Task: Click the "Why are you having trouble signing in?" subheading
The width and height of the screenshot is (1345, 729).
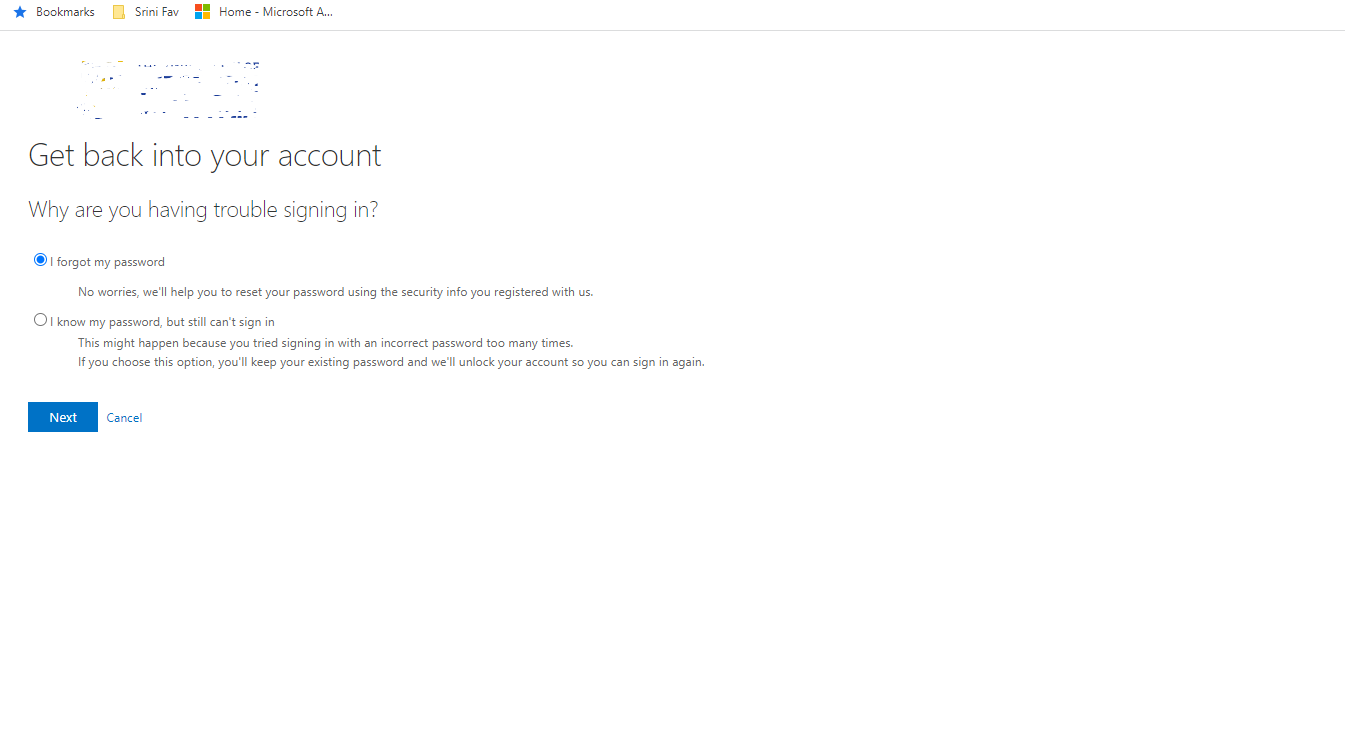Action: (202, 209)
